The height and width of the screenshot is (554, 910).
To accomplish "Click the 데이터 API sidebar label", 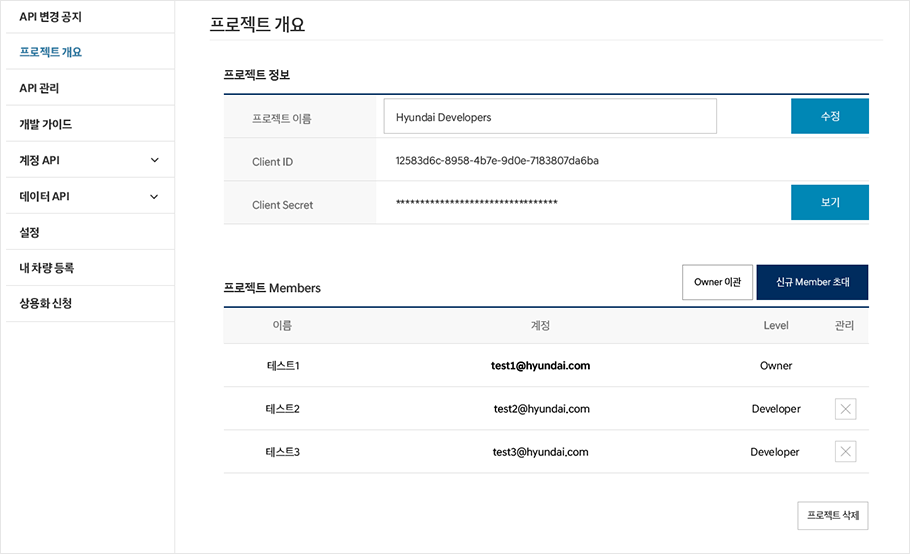I will (x=44, y=197).
